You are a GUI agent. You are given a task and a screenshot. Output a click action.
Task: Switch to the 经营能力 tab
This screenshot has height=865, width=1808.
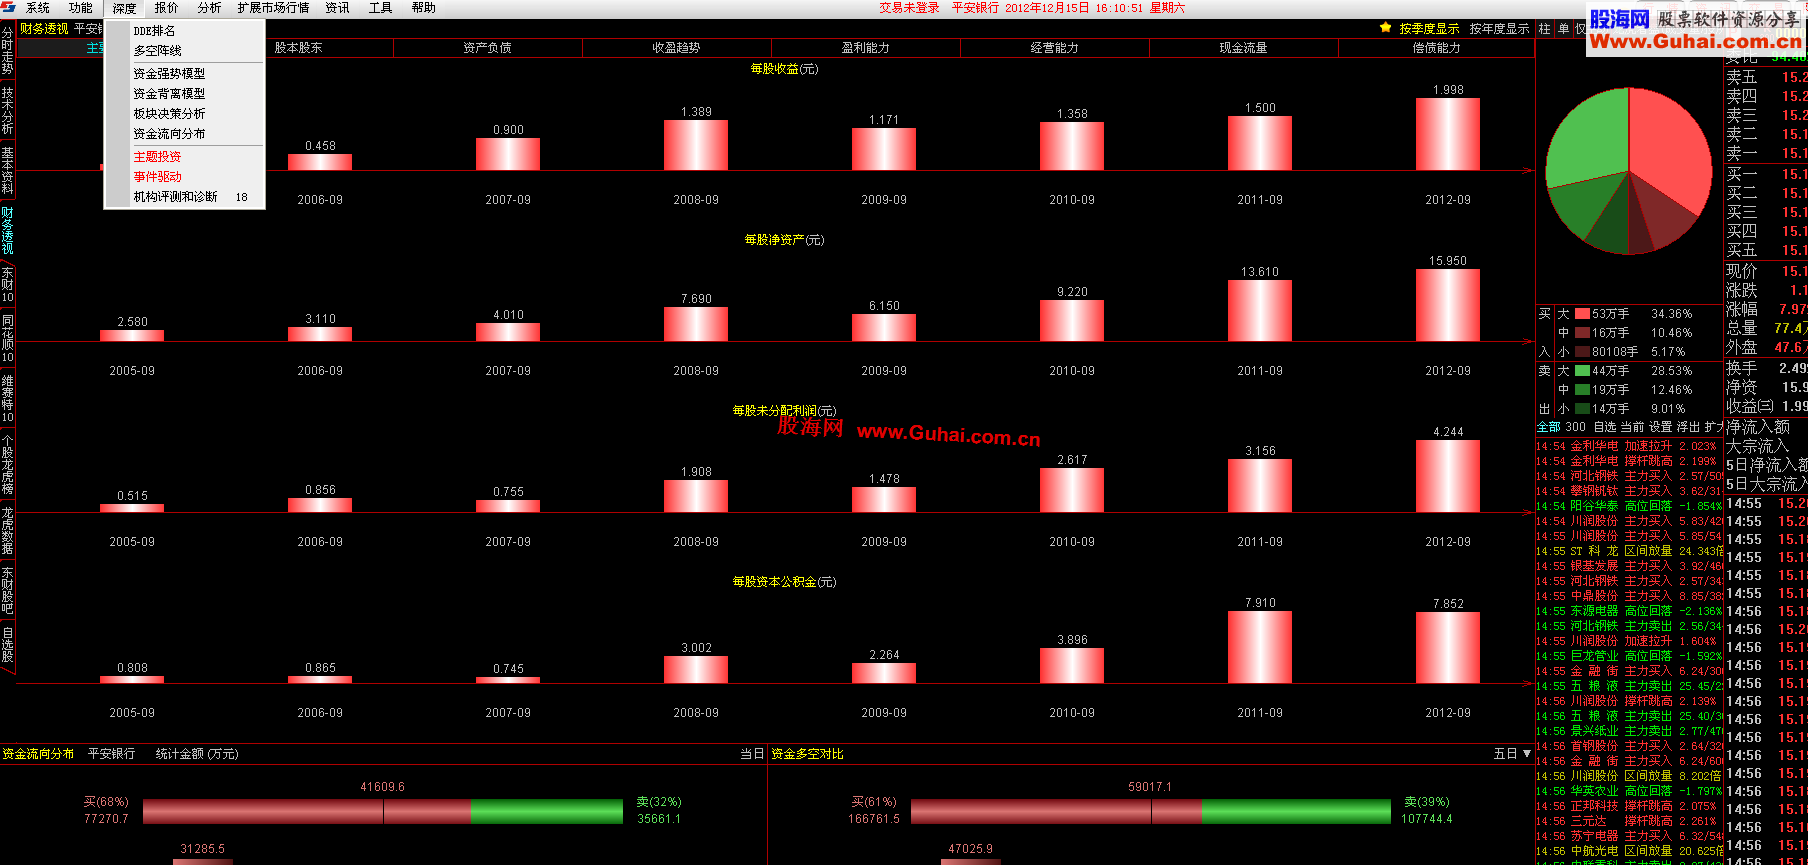1054,48
